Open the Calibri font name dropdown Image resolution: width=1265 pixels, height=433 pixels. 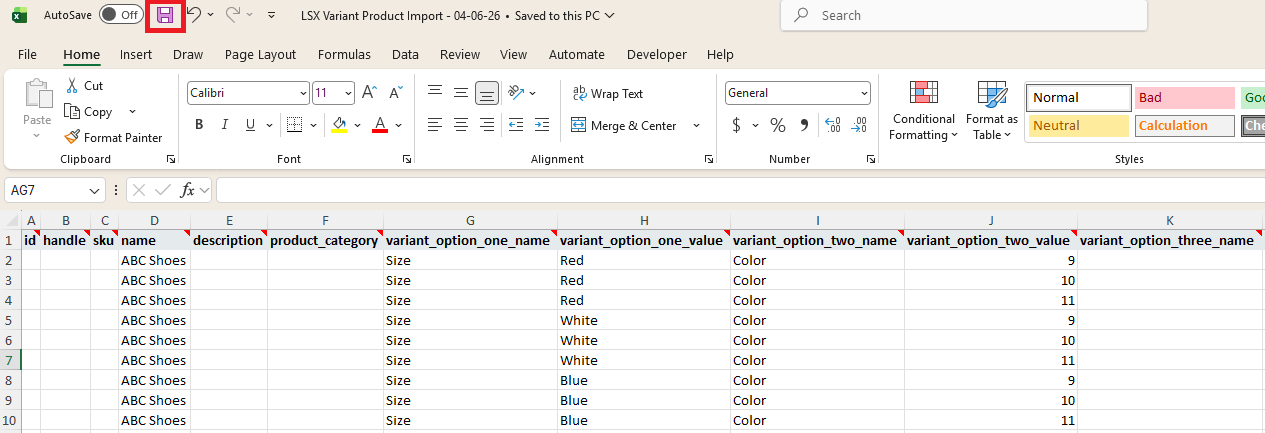304,93
